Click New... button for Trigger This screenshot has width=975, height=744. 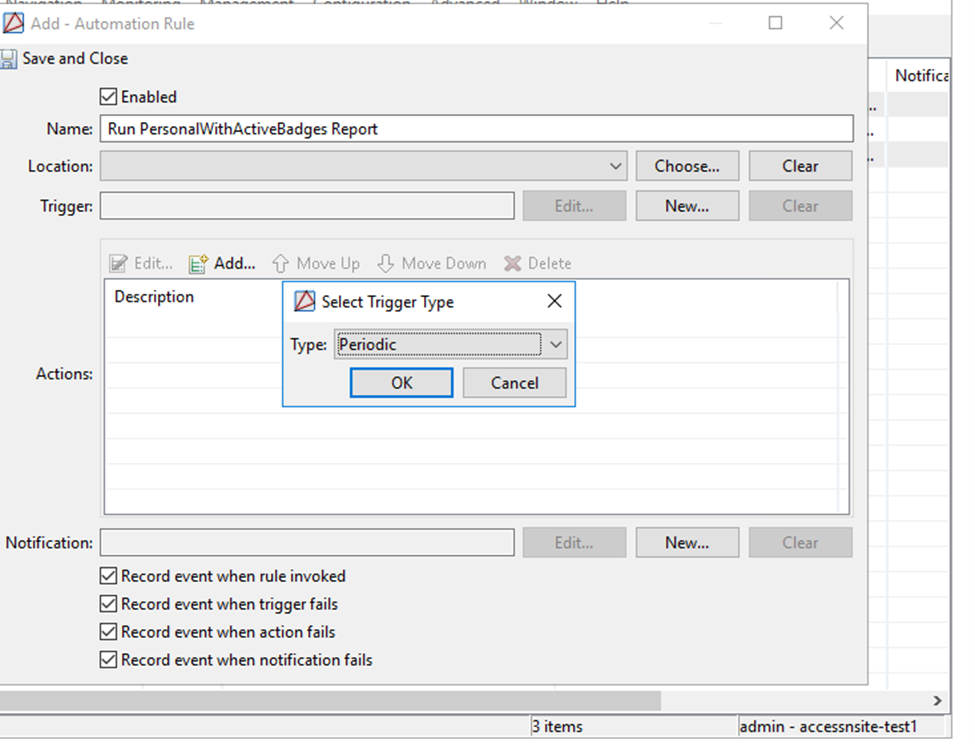(687, 206)
